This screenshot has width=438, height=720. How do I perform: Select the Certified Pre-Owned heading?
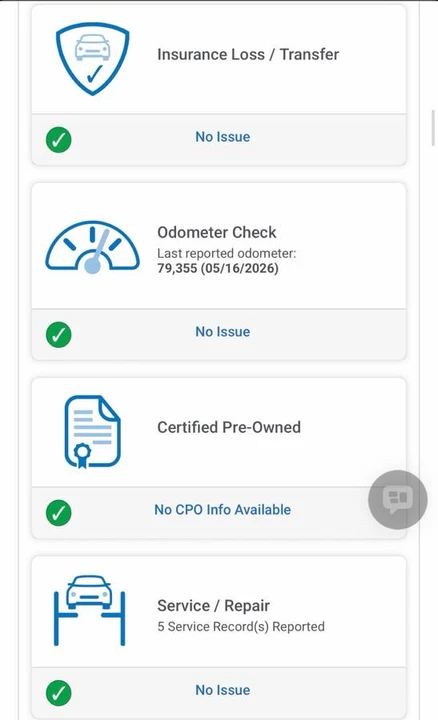[229, 427]
